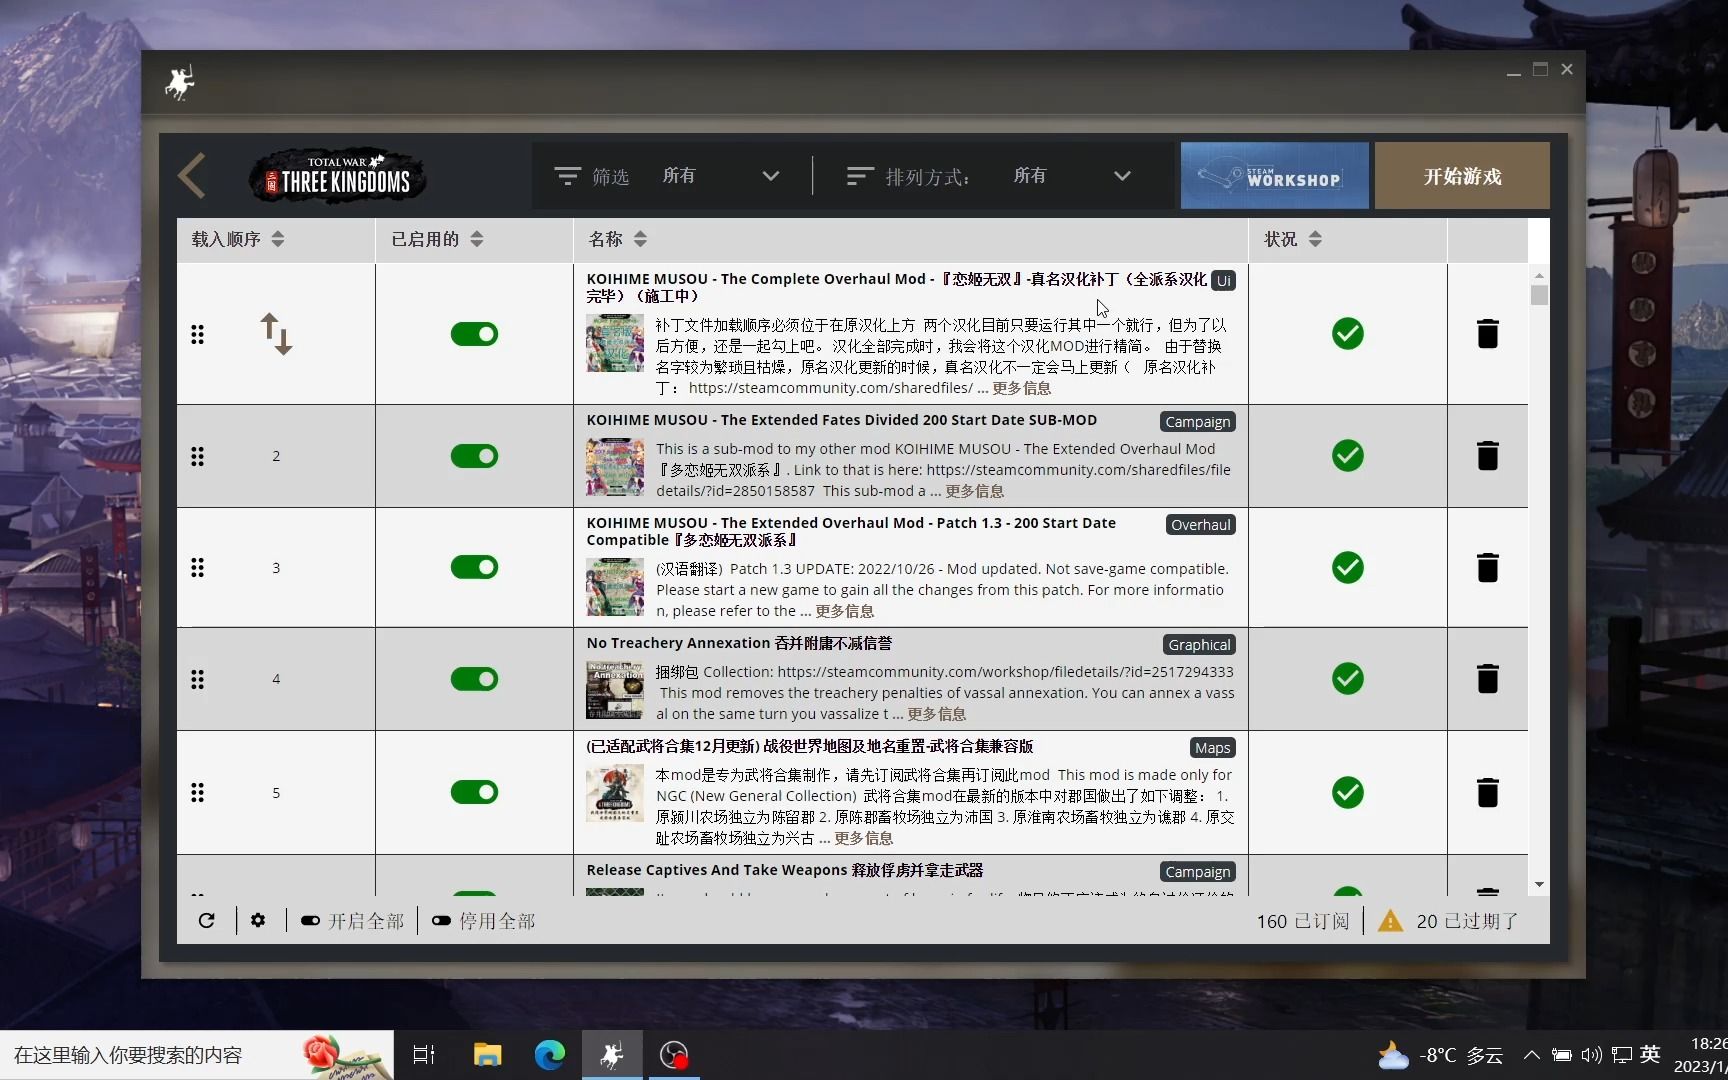Image resolution: width=1728 pixels, height=1080 pixels.
Task: Toggle Fates Divided 200 Start Date SUB-MOD
Action: (474, 456)
